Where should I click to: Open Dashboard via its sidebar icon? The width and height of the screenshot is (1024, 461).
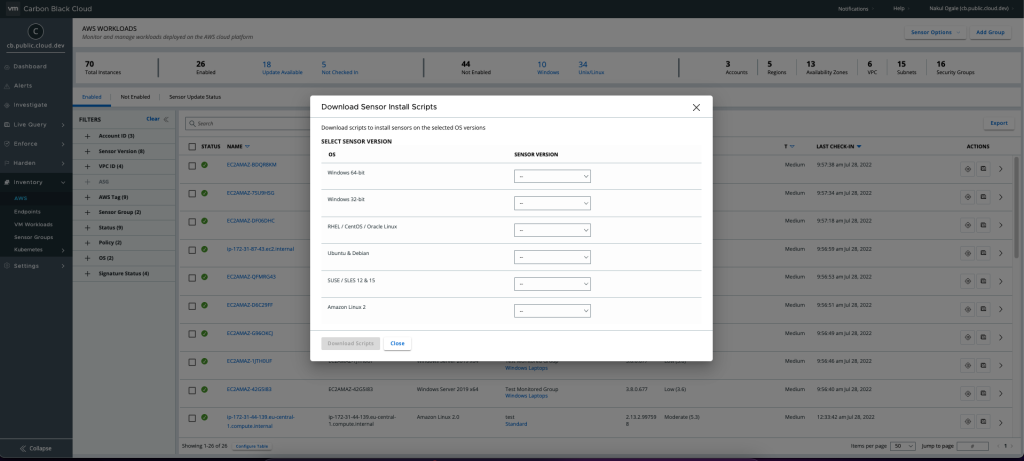7,67
